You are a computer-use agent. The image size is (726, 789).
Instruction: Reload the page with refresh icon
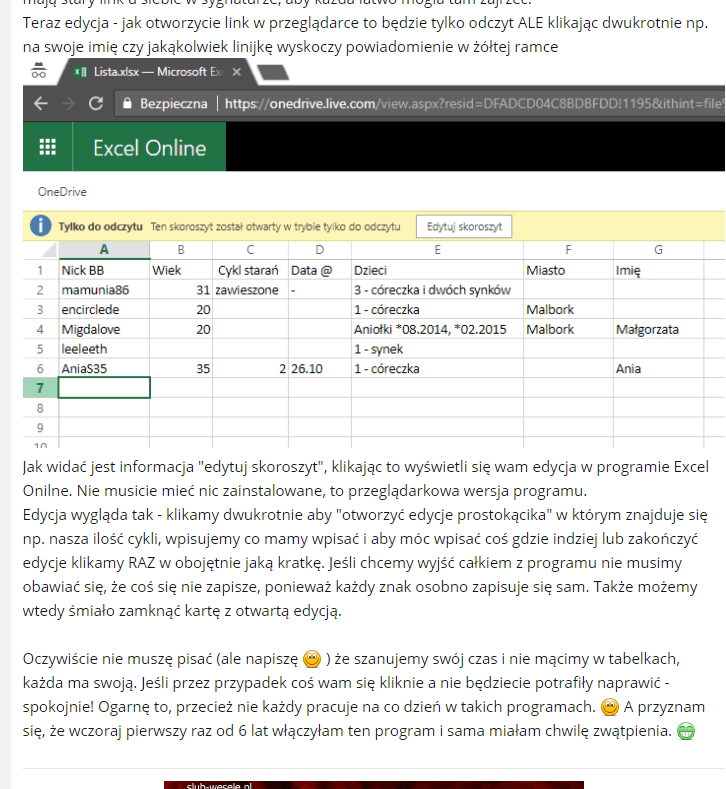coord(96,104)
